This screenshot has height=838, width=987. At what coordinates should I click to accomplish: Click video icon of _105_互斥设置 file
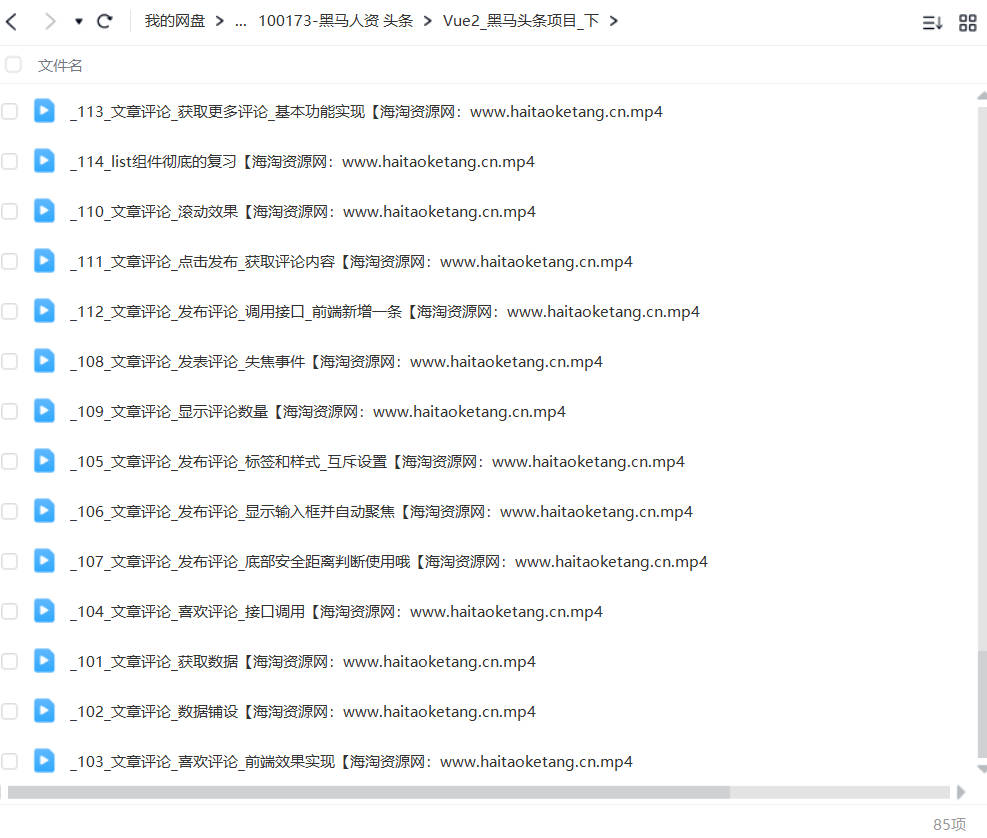44,460
